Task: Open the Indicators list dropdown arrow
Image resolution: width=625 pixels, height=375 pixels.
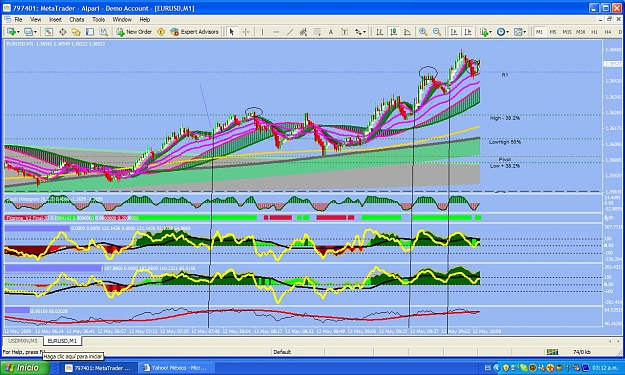Action: click(491, 32)
